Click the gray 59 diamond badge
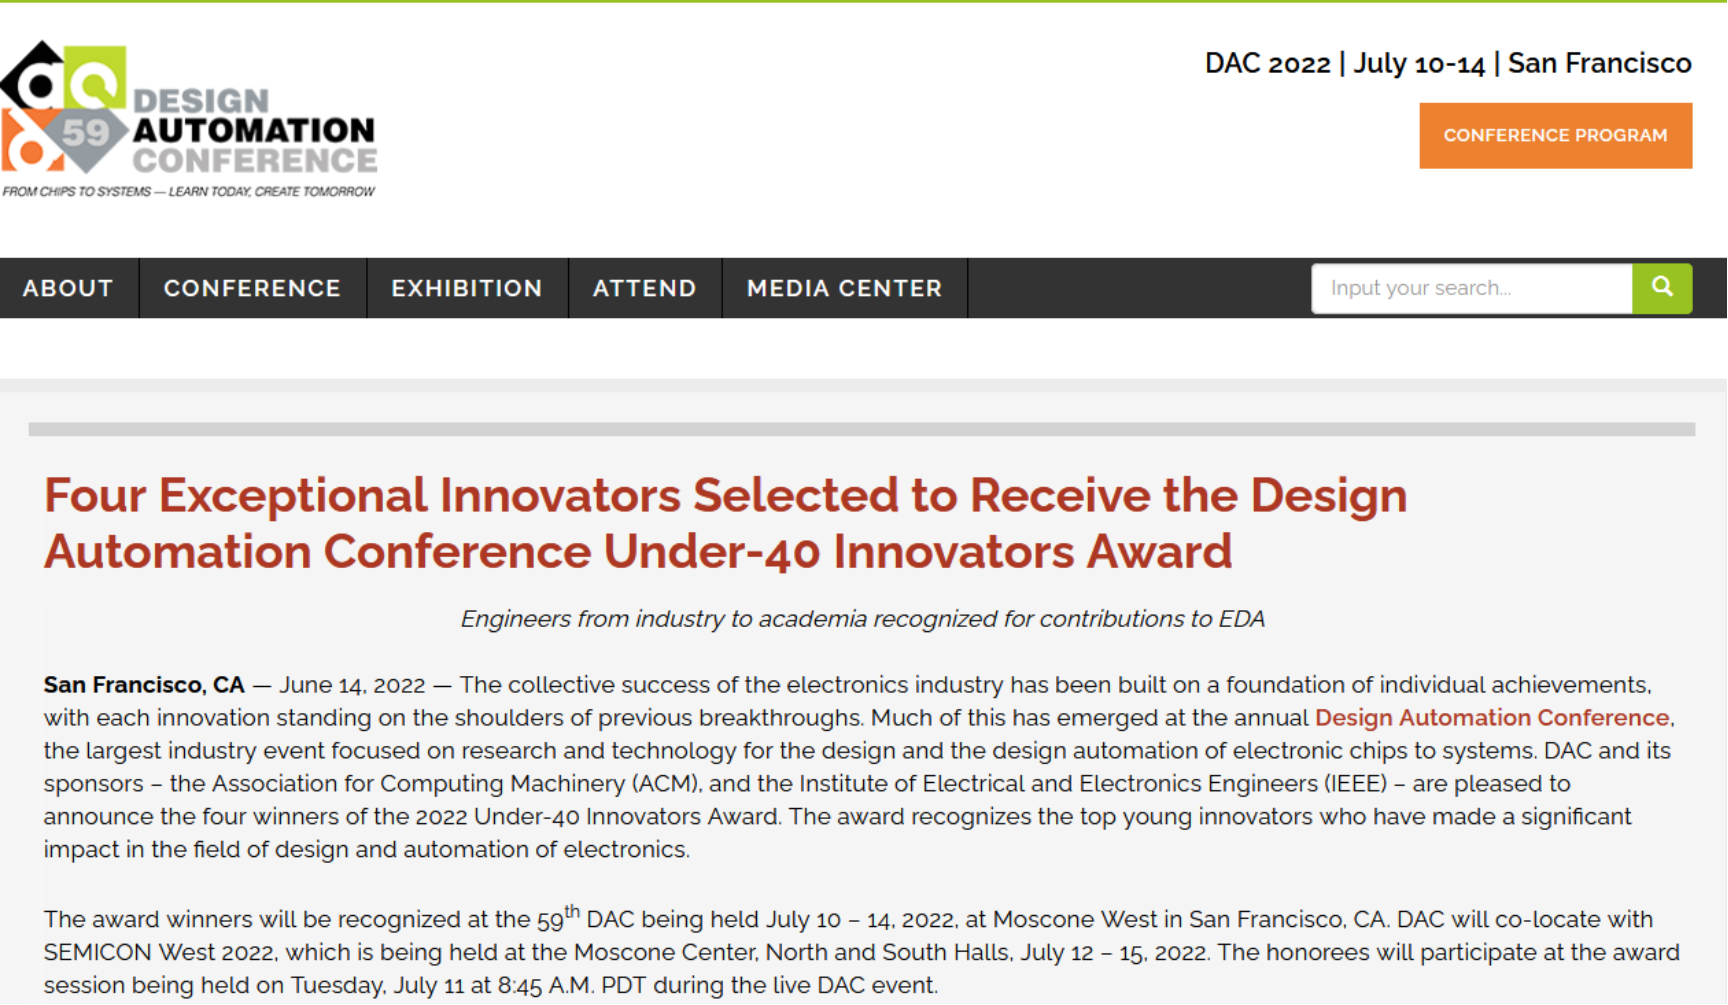The height and width of the screenshot is (1005, 1728). [85, 132]
